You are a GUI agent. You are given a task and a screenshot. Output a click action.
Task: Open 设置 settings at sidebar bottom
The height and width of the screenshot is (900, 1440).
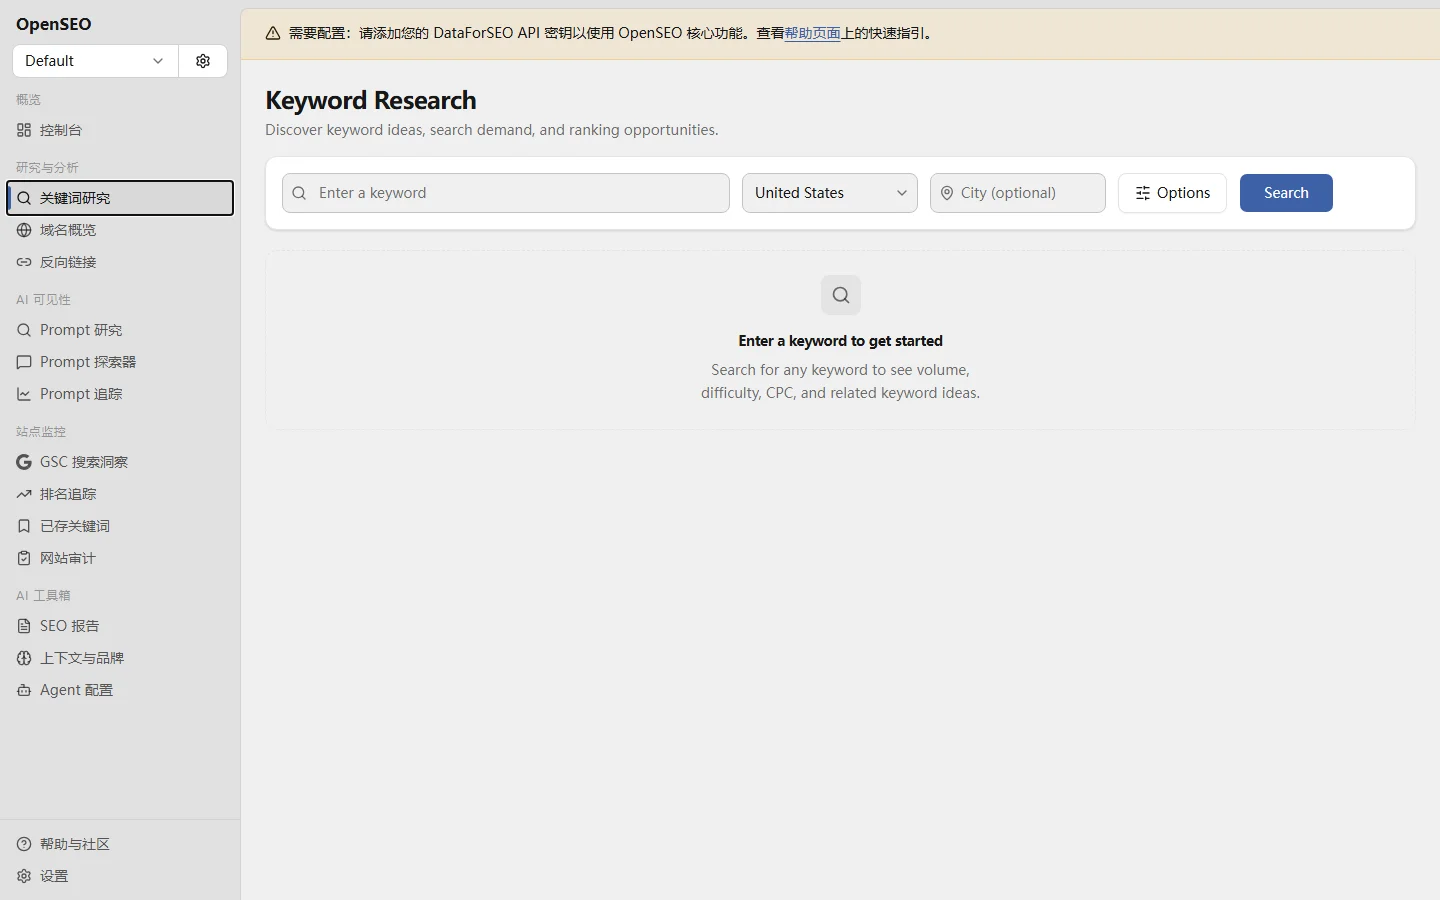(x=120, y=876)
